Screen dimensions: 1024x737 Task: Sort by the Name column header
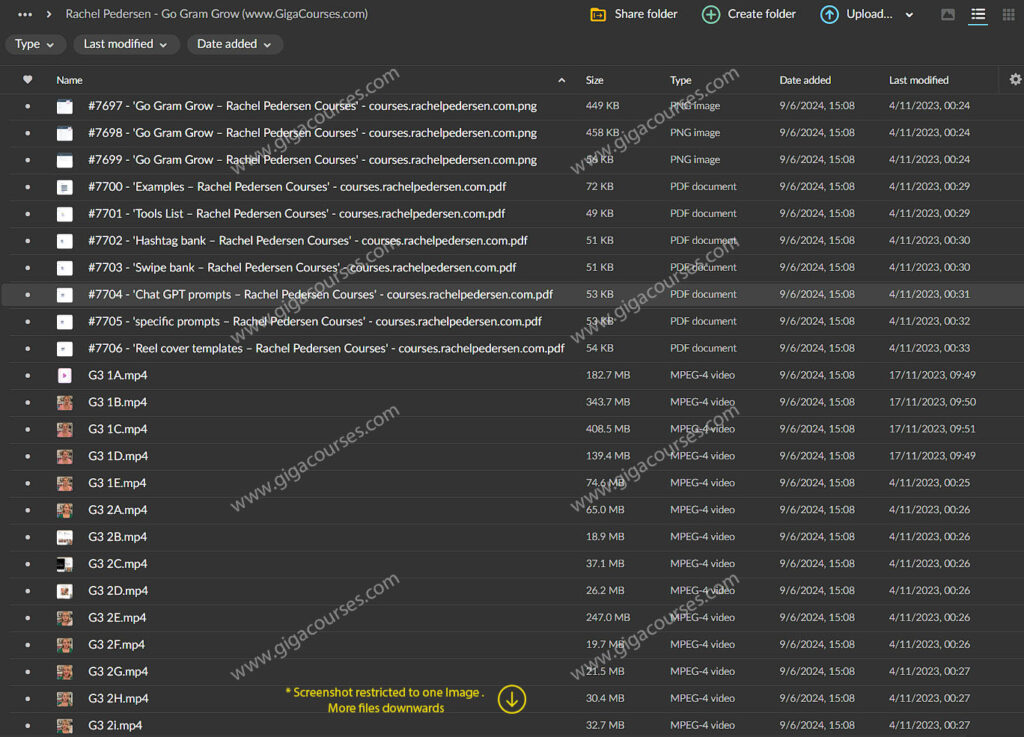70,80
